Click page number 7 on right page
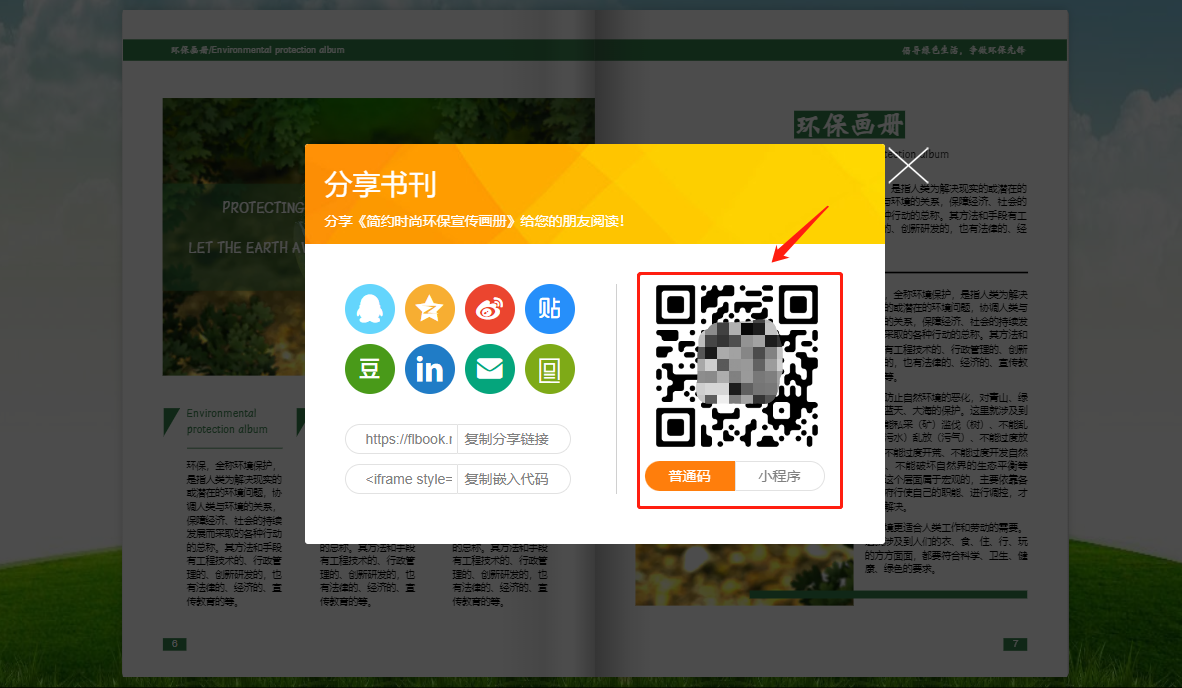1182x688 pixels. coord(1015,644)
